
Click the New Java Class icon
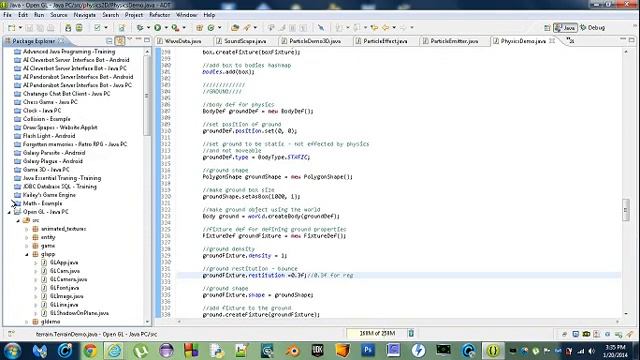pyautogui.click(x=211, y=28)
